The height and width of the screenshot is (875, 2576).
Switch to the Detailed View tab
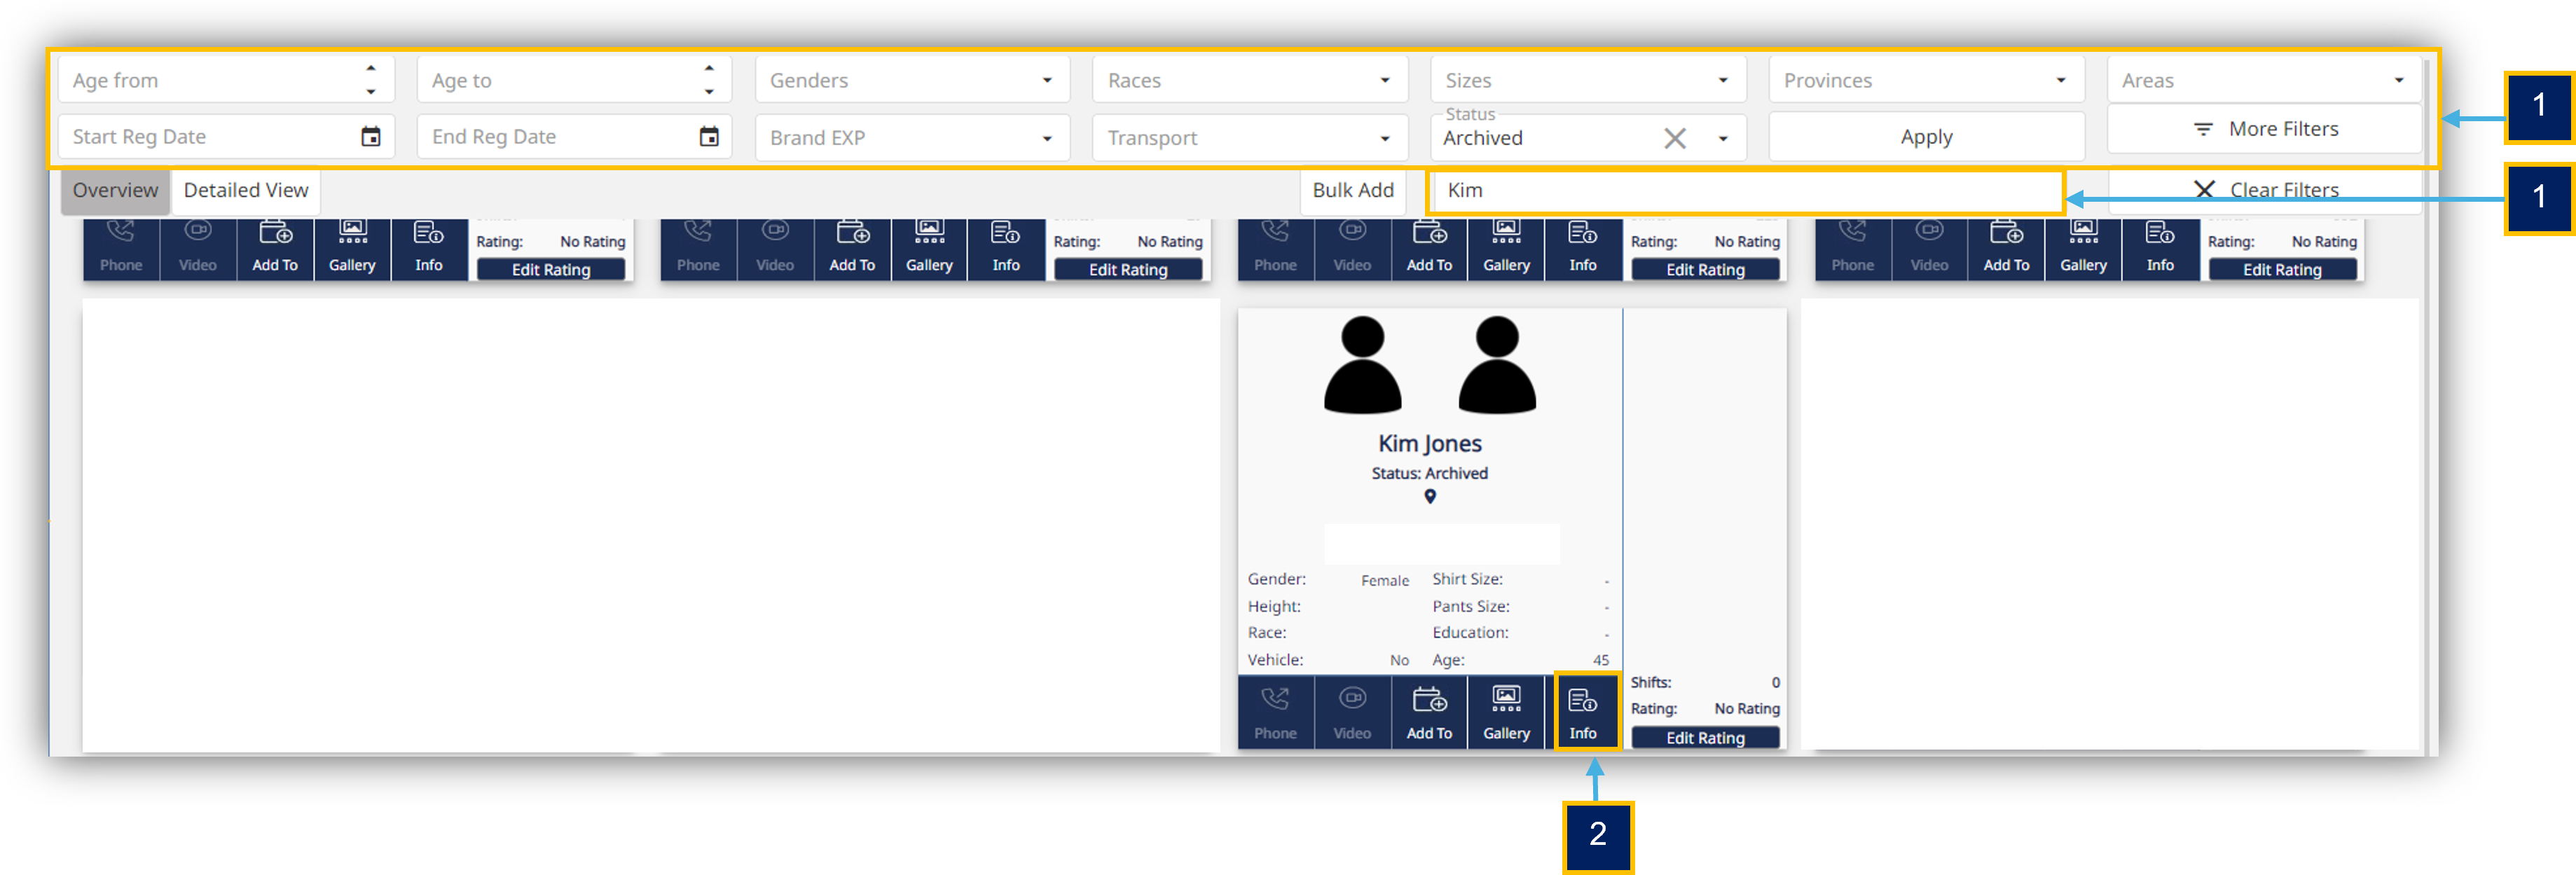(x=245, y=190)
